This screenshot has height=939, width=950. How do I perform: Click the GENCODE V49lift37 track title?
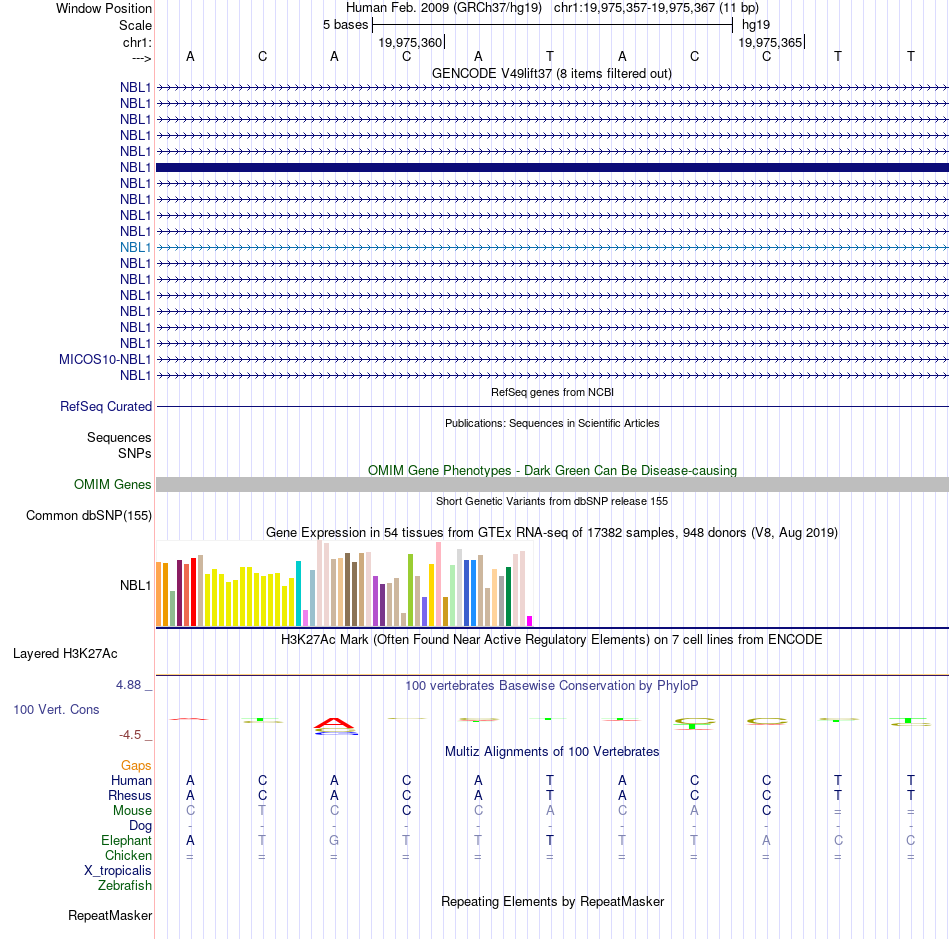[x=551, y=73]
